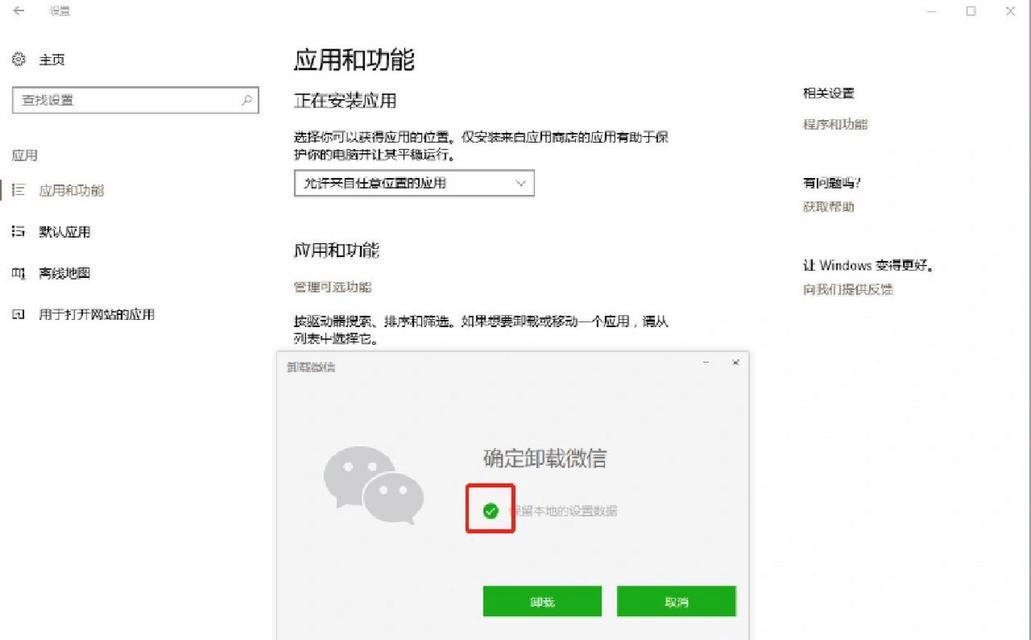Expand the 允许来自任意位置的应用 dropdown
Screen dimensions: 1031x640
[414, 183]
